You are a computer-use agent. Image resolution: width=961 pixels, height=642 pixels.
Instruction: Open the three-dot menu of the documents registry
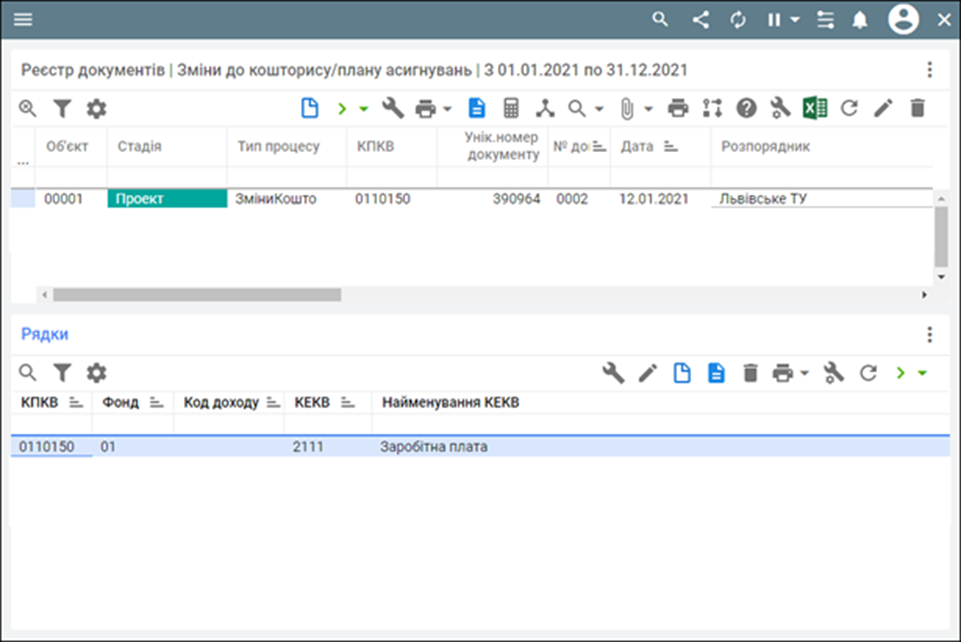click(929, 70)
